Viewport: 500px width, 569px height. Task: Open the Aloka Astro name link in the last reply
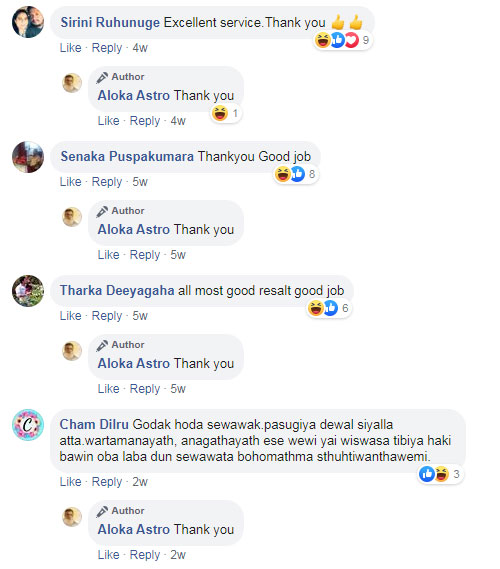(x=134, y=529)
